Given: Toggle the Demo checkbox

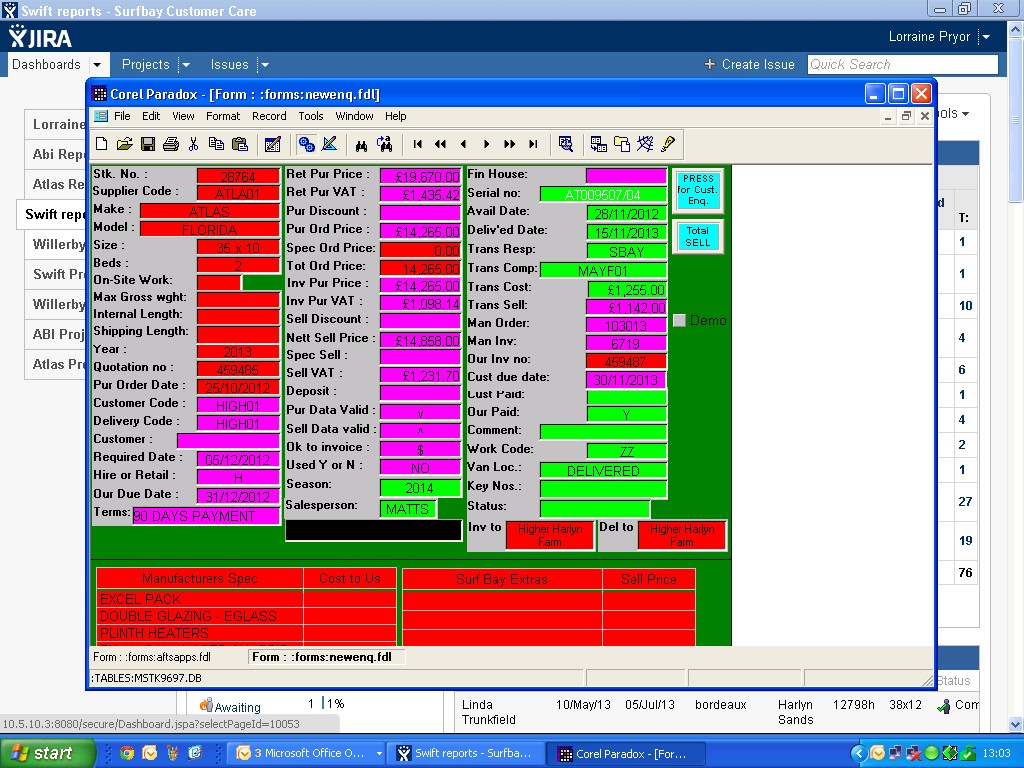Looking at the screenshot, I should point(680,320).
